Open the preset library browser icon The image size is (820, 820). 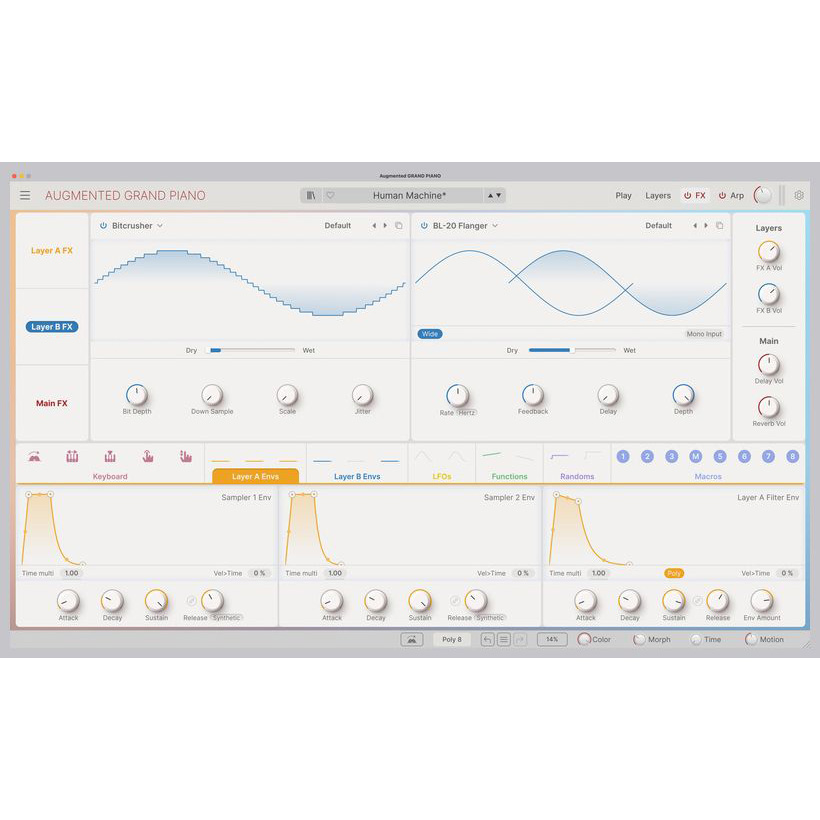pos(311,196)
